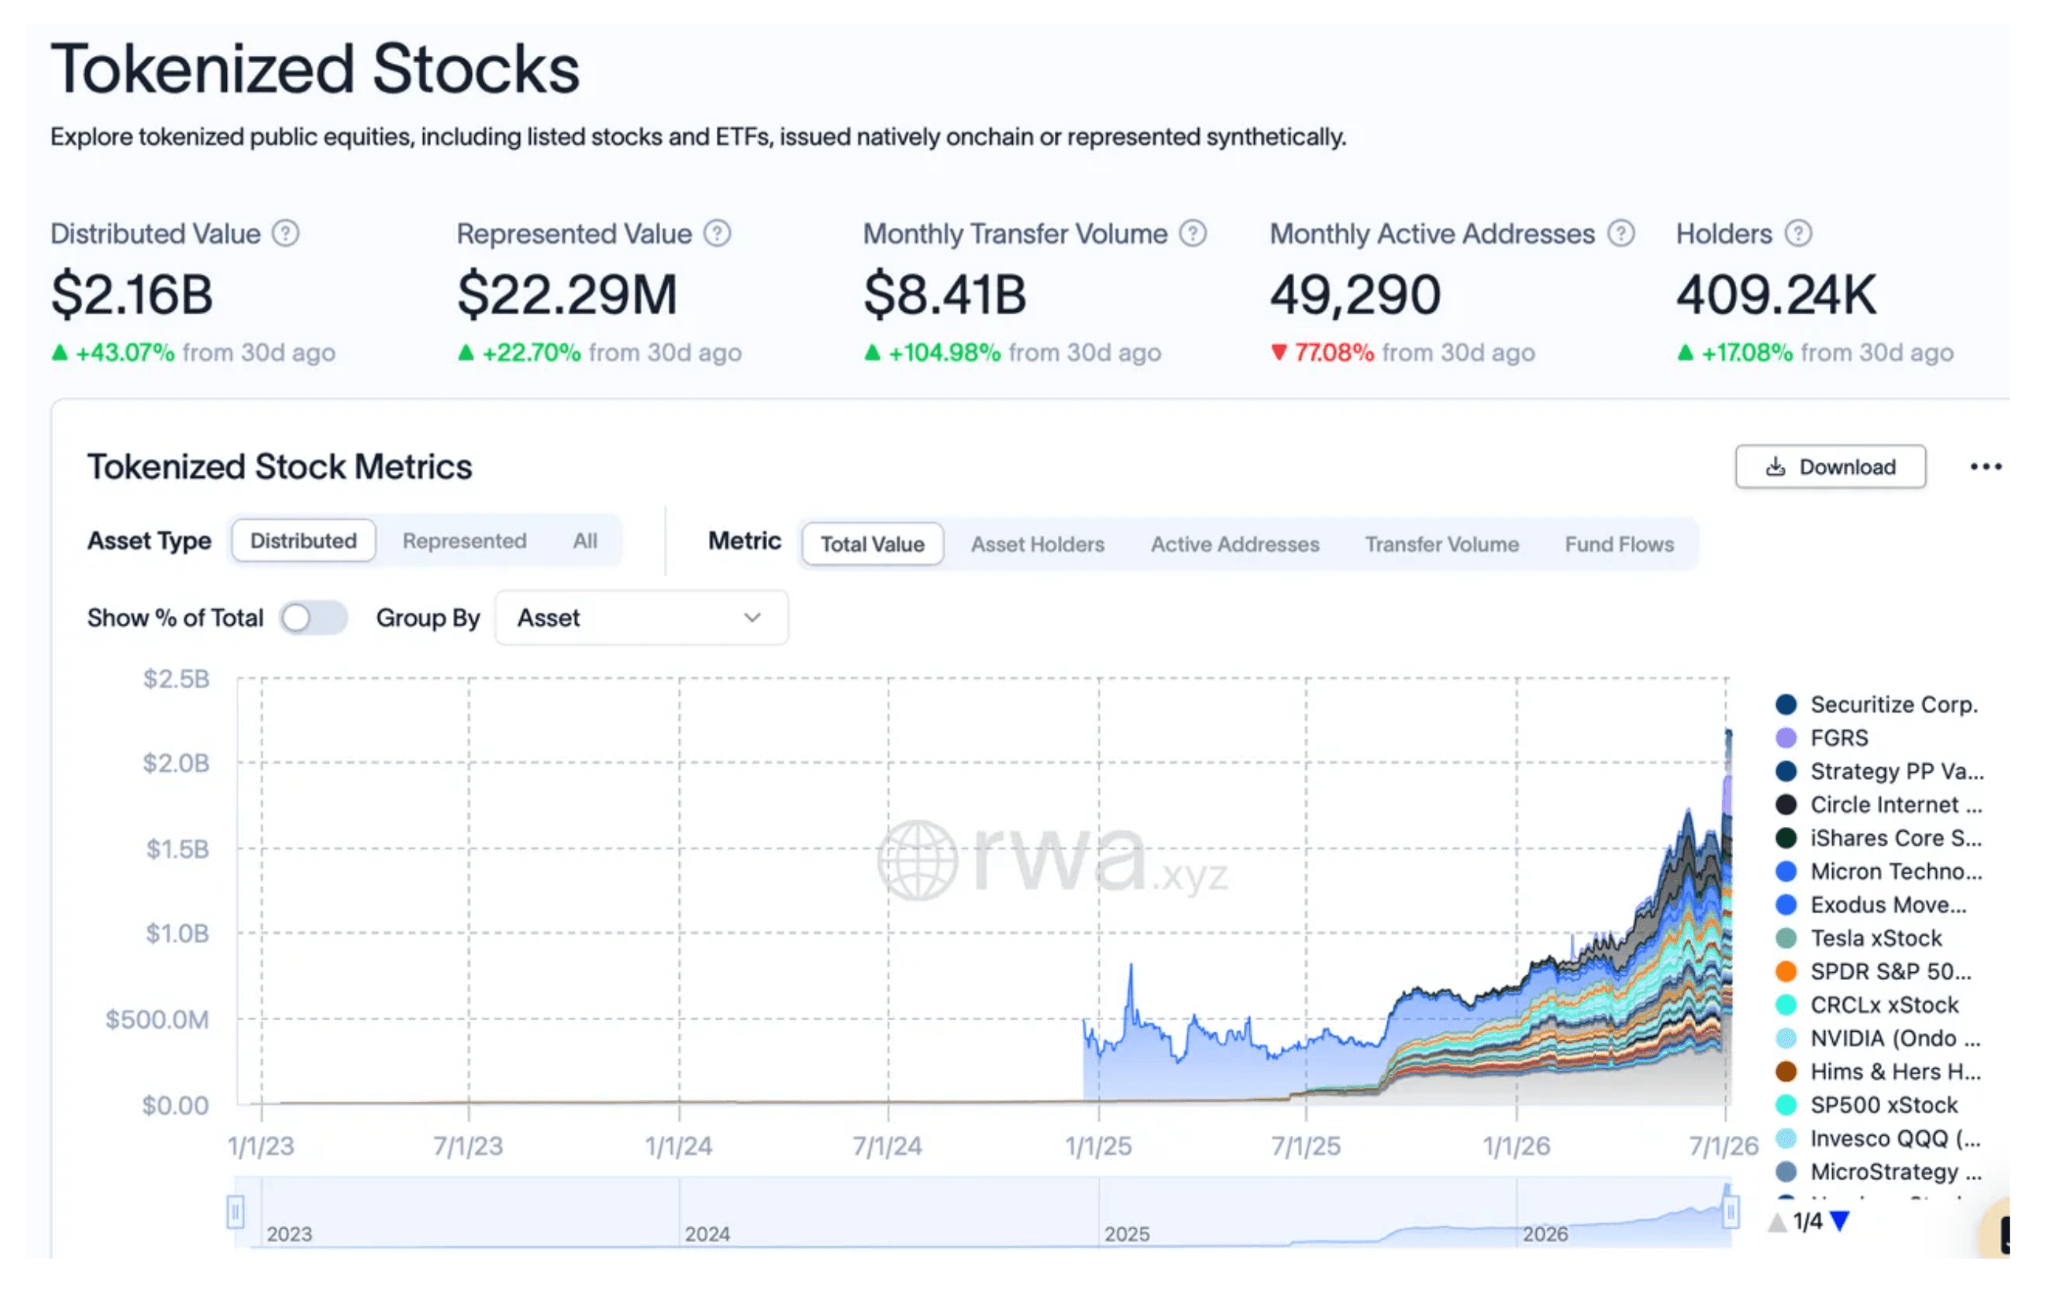
Task: Open Monthly Transfer Volume help tooltip icon
Action: (1192, 233)
